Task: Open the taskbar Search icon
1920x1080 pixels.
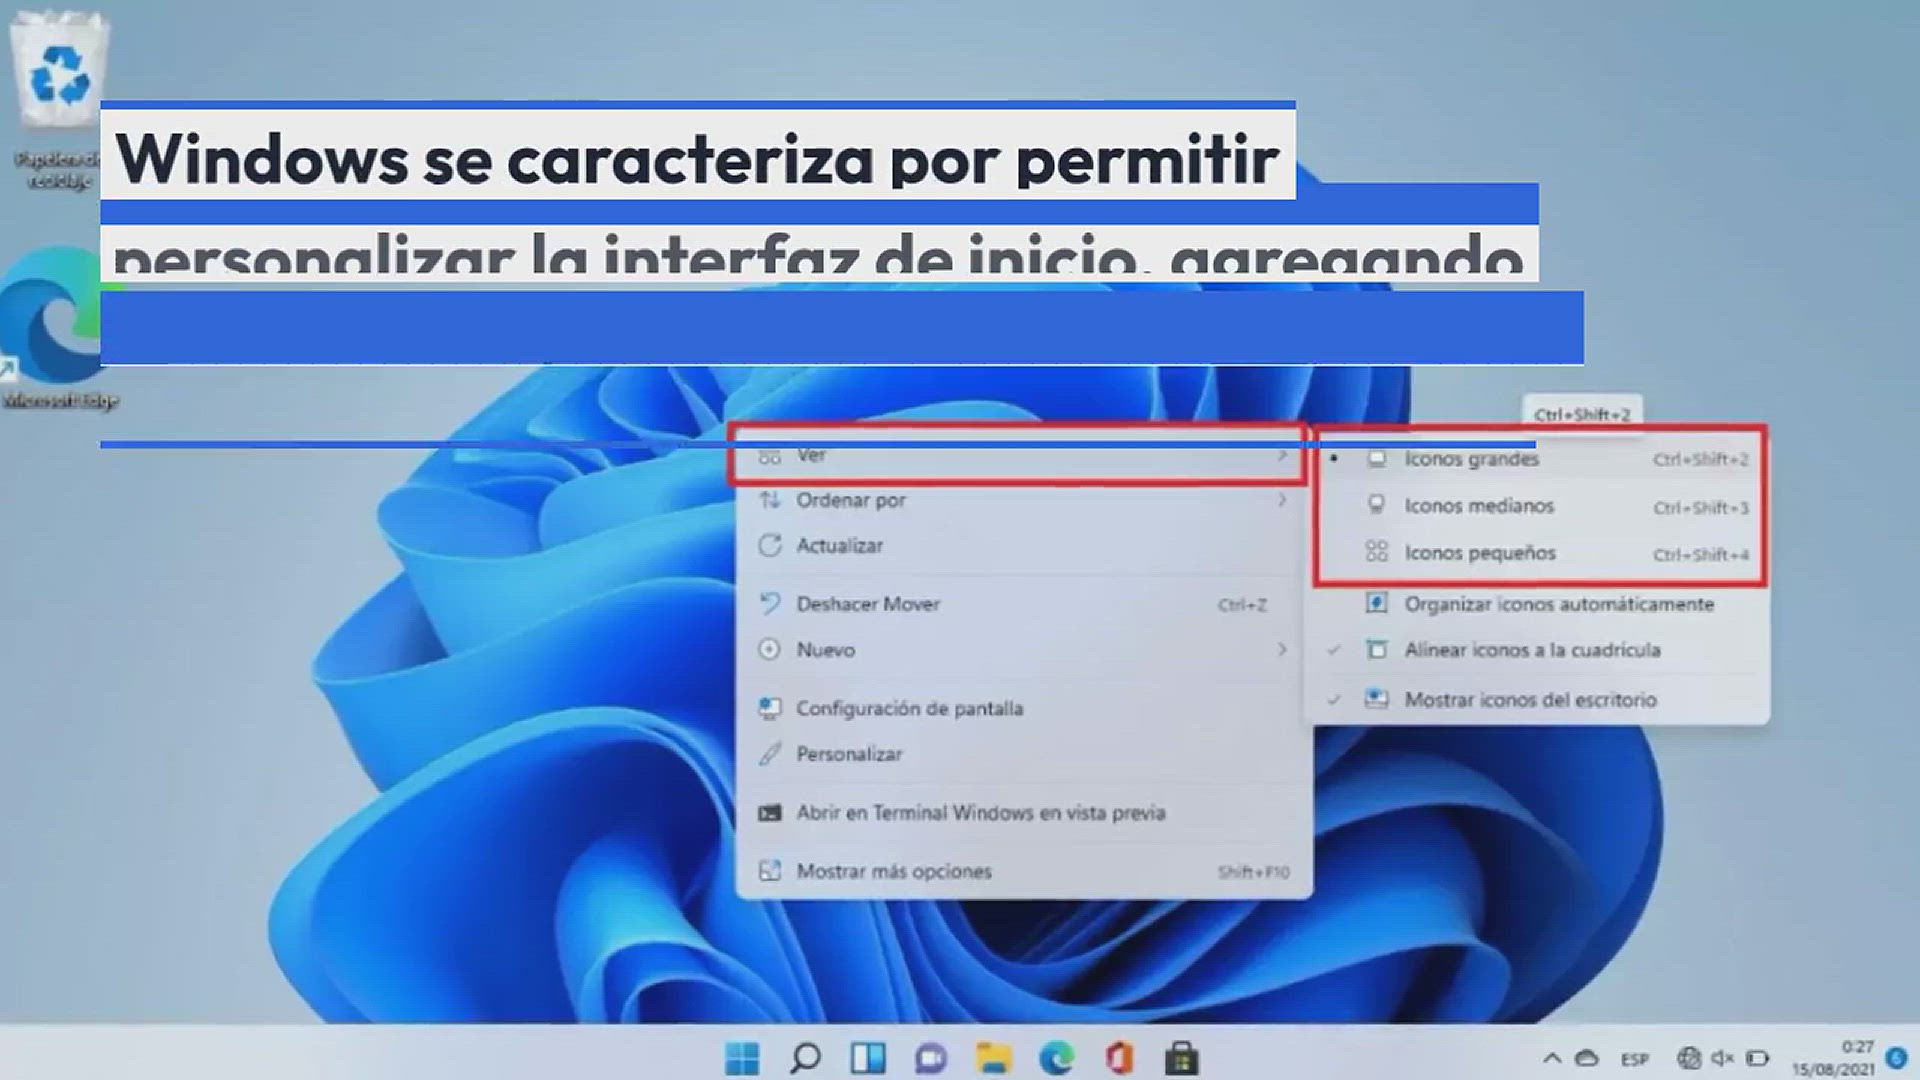Action: 805,1058
